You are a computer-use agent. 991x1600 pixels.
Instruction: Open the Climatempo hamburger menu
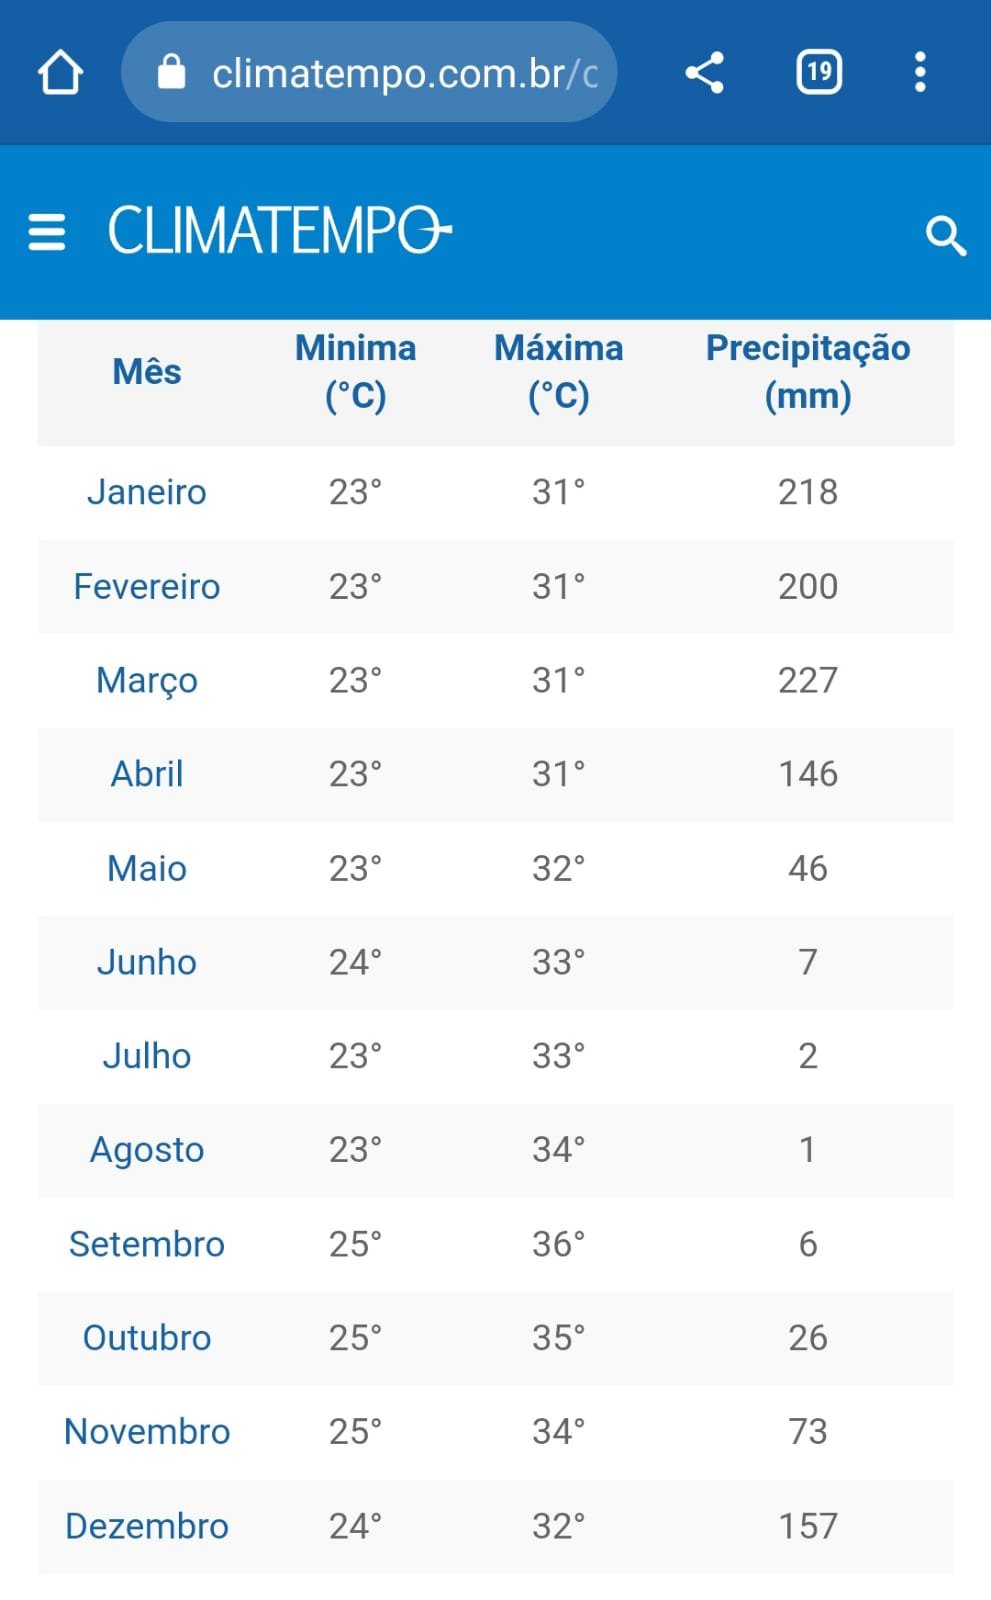[47, 232]
